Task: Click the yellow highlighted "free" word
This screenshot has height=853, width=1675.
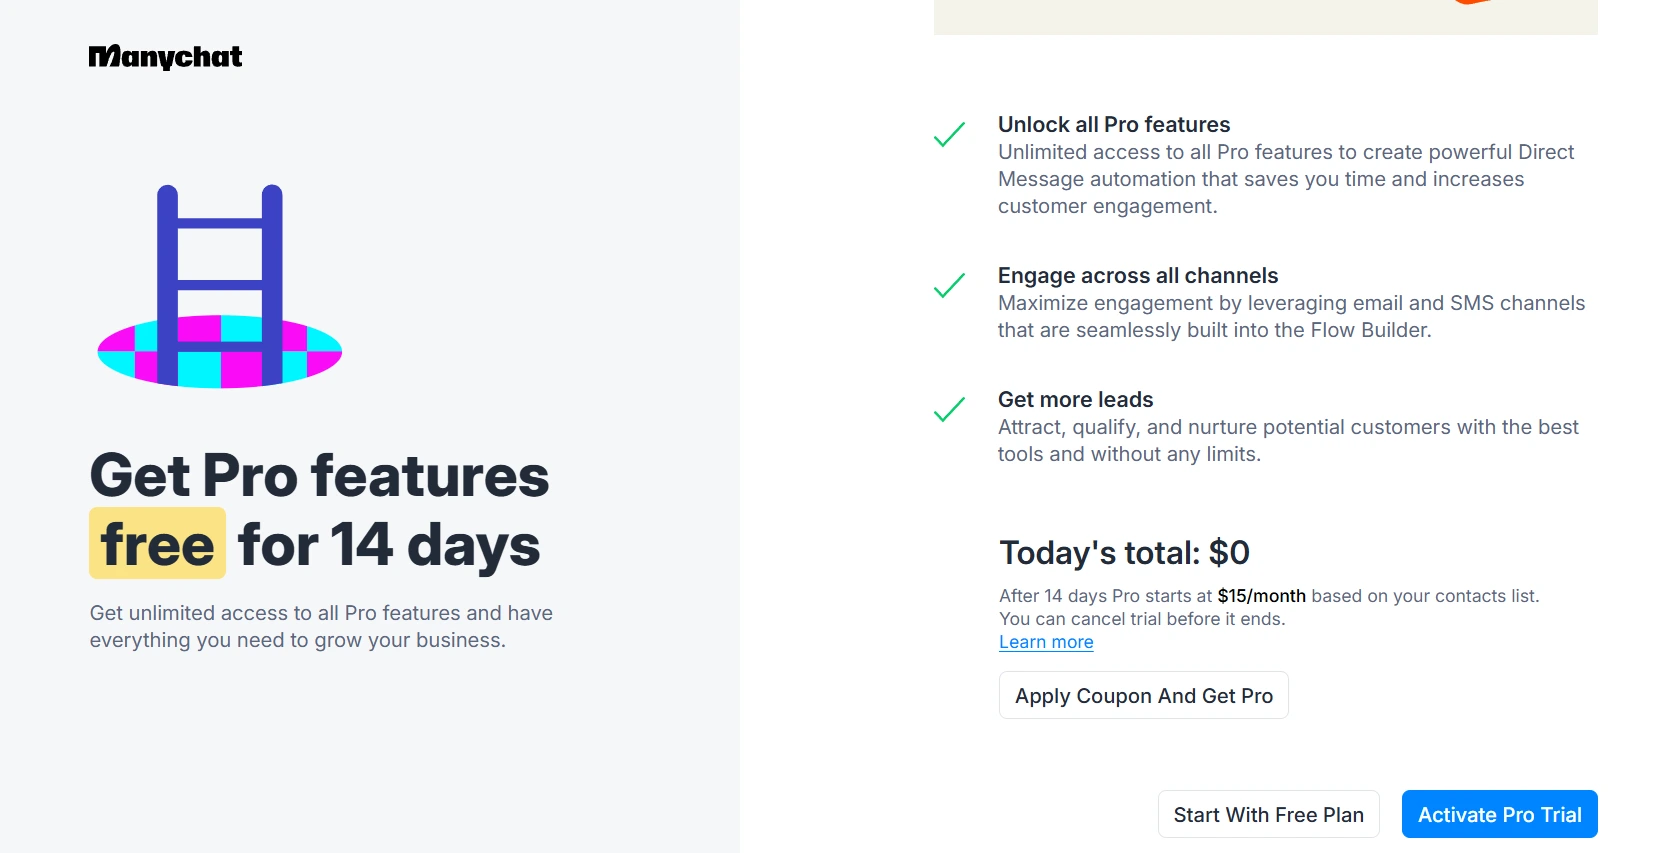Action: (x=158, y=545)
